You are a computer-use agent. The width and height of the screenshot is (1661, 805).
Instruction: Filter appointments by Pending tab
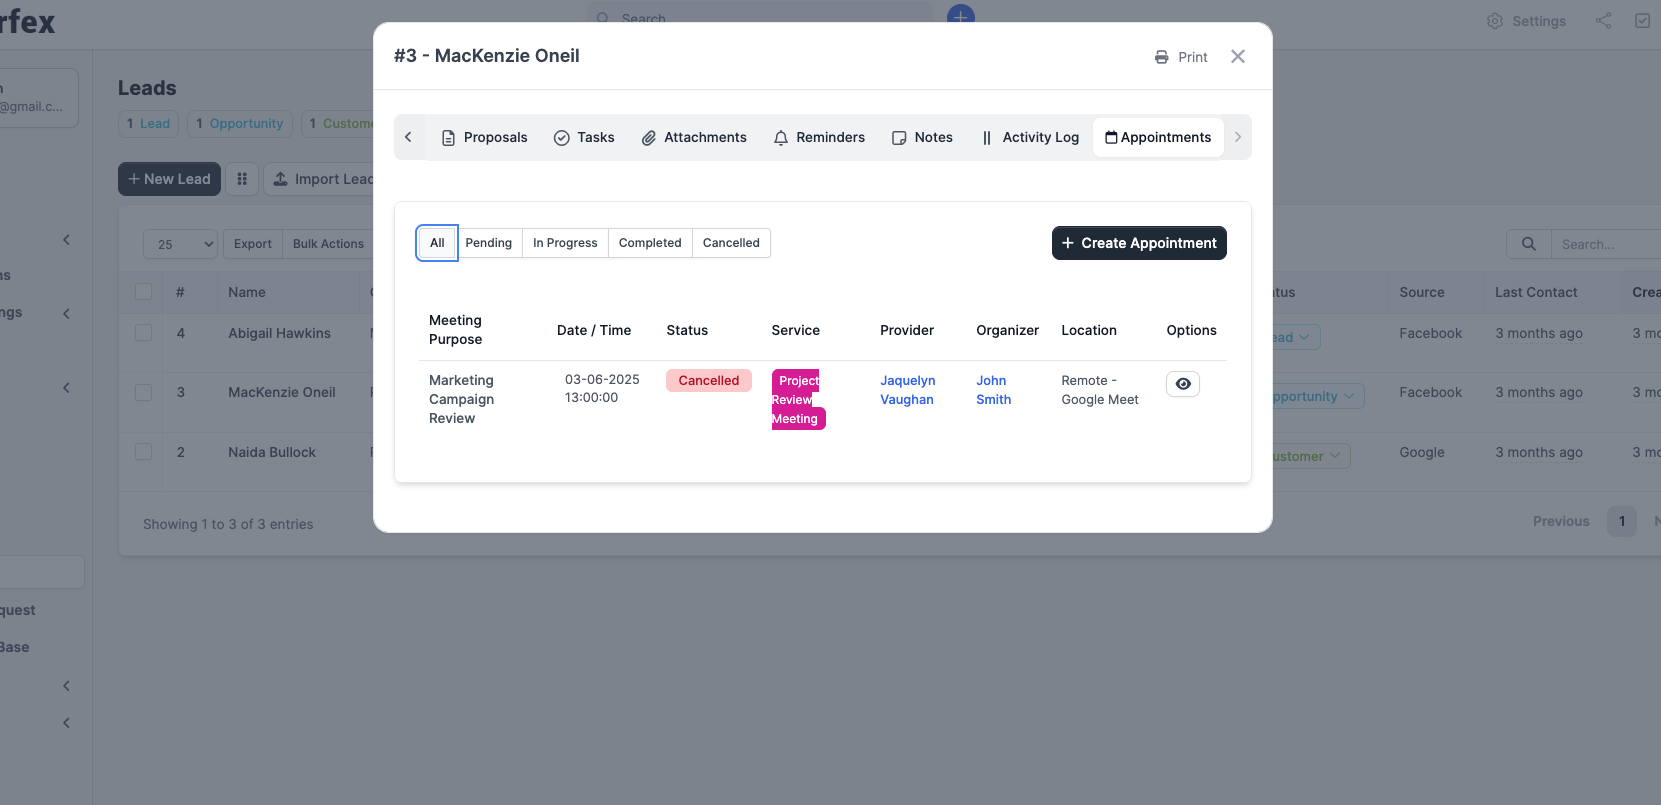tap(488, 243)
